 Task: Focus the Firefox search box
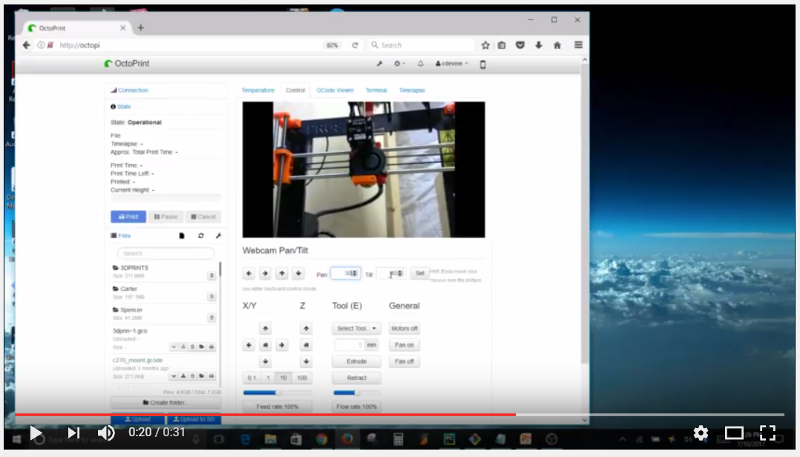[421, 45]
